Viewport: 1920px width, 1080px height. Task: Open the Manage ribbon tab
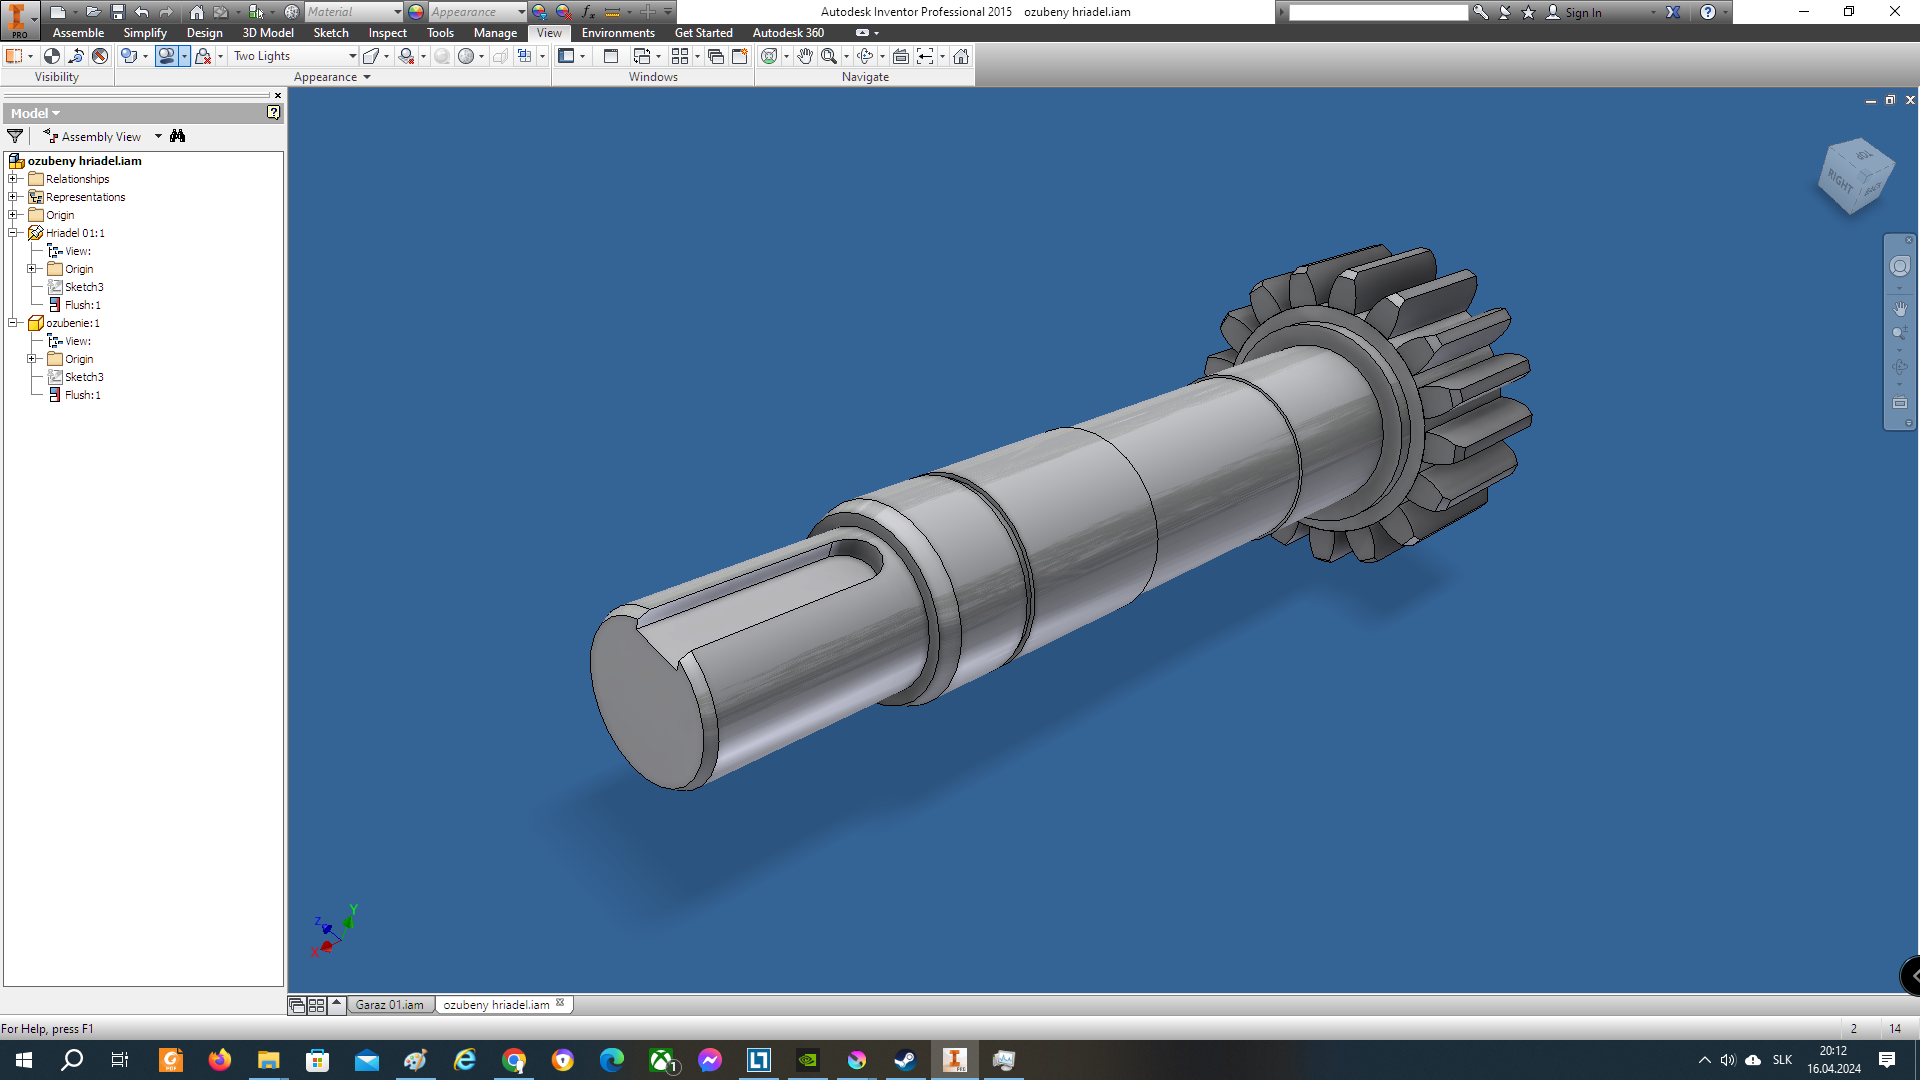tap(495, 33)
